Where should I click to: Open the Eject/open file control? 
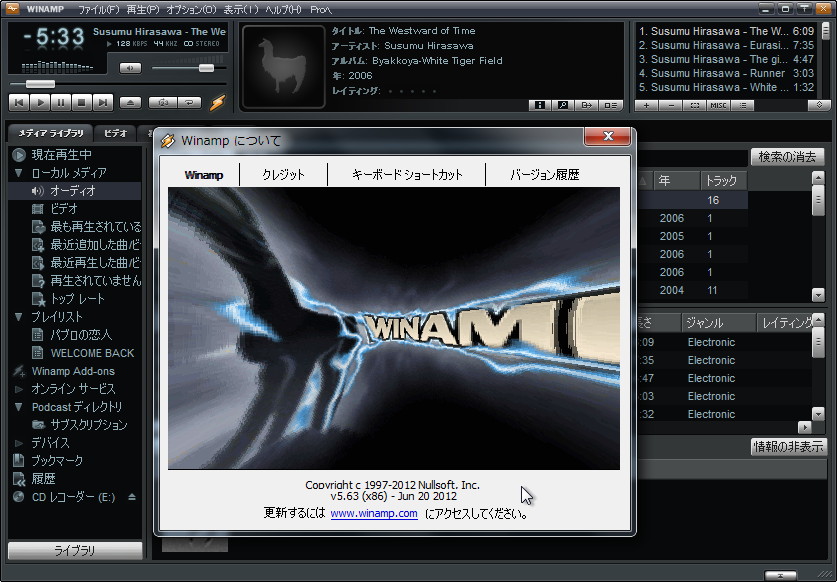[x=128, y=102]
